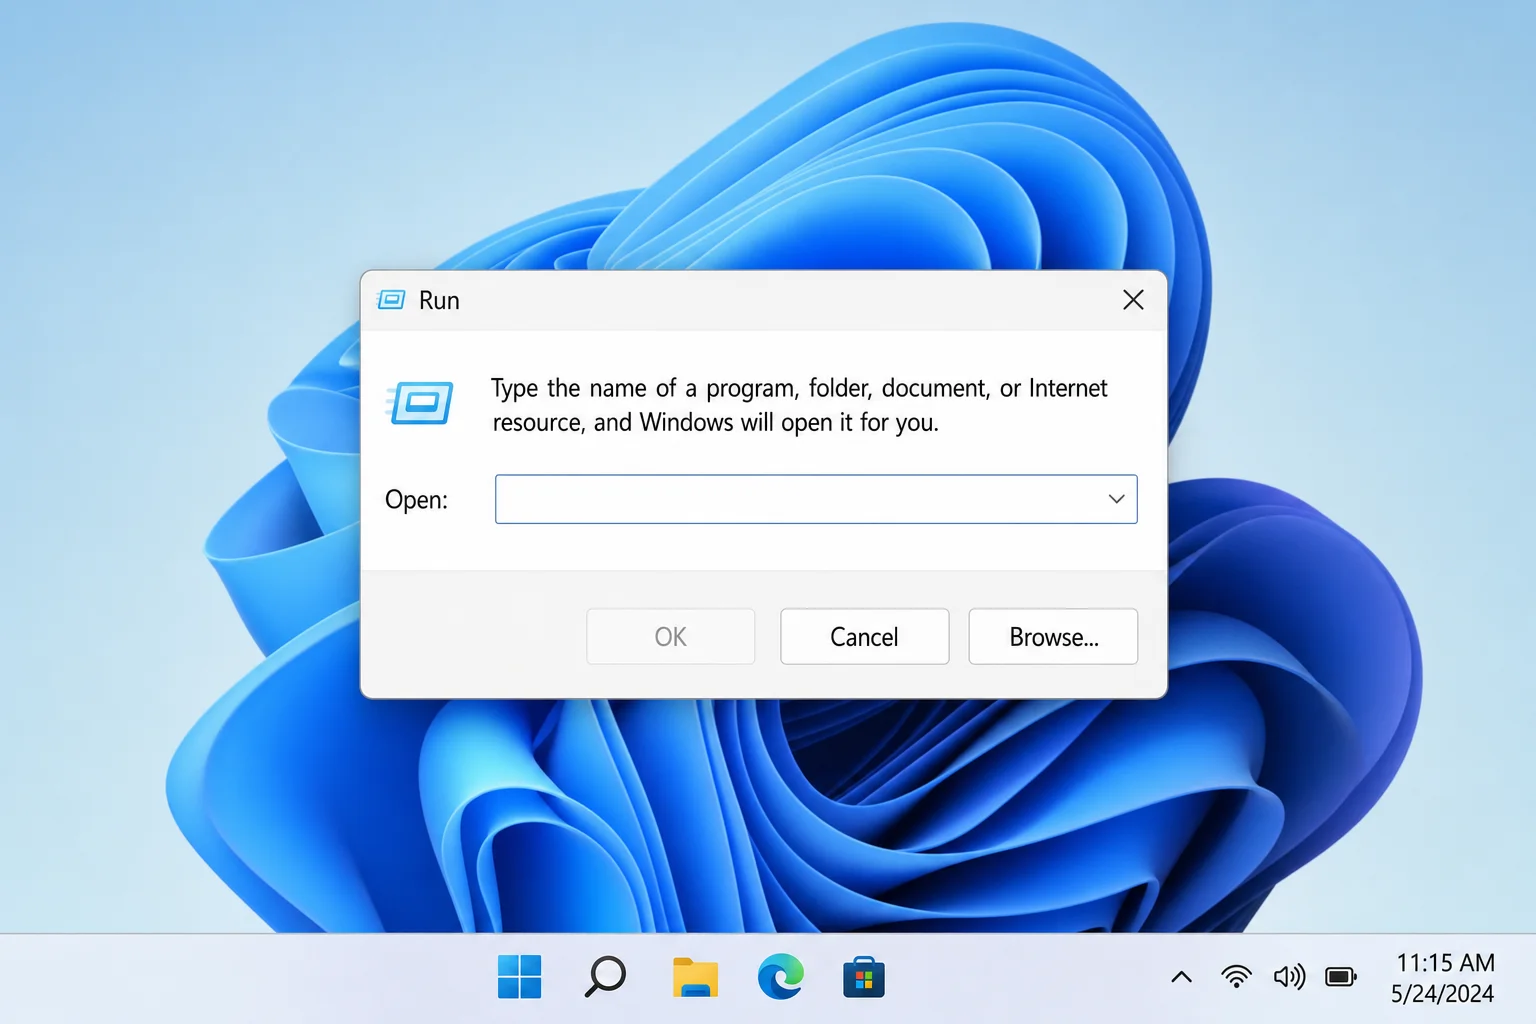
Task: Open the Browse... file picker
Action: 1054,636
